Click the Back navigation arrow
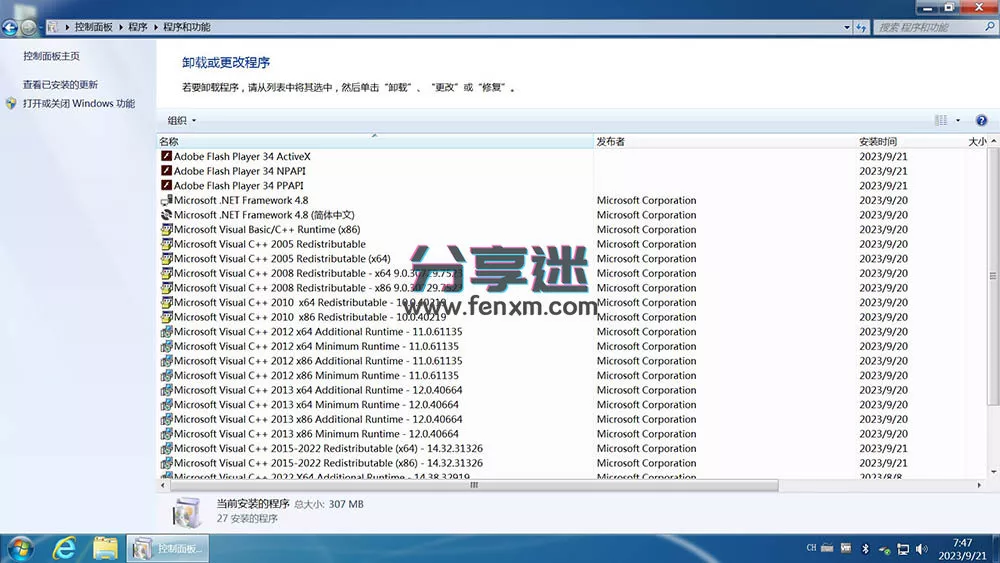The height and width of the screenshot is (563, 1000). (x=10, y=27)
